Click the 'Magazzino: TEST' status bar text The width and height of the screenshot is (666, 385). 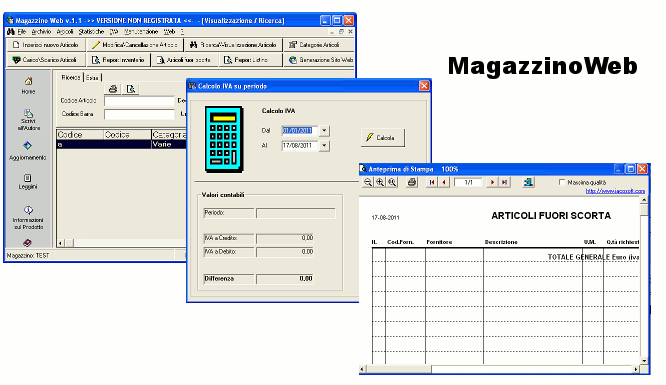(28, 255)
